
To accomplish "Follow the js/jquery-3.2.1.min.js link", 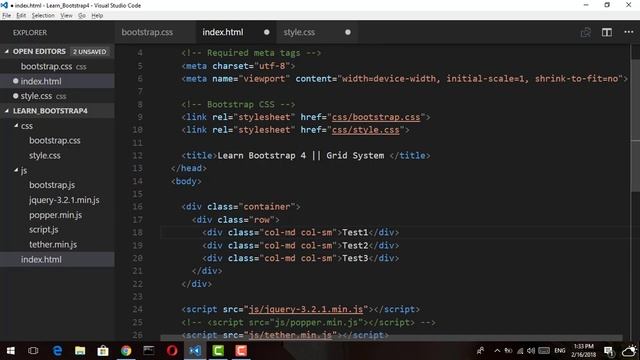I will click(306, 309).
